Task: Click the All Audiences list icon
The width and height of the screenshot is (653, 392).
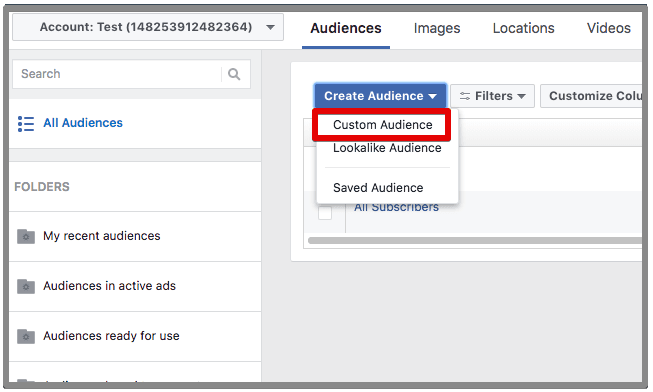Action: pos(26,124)
